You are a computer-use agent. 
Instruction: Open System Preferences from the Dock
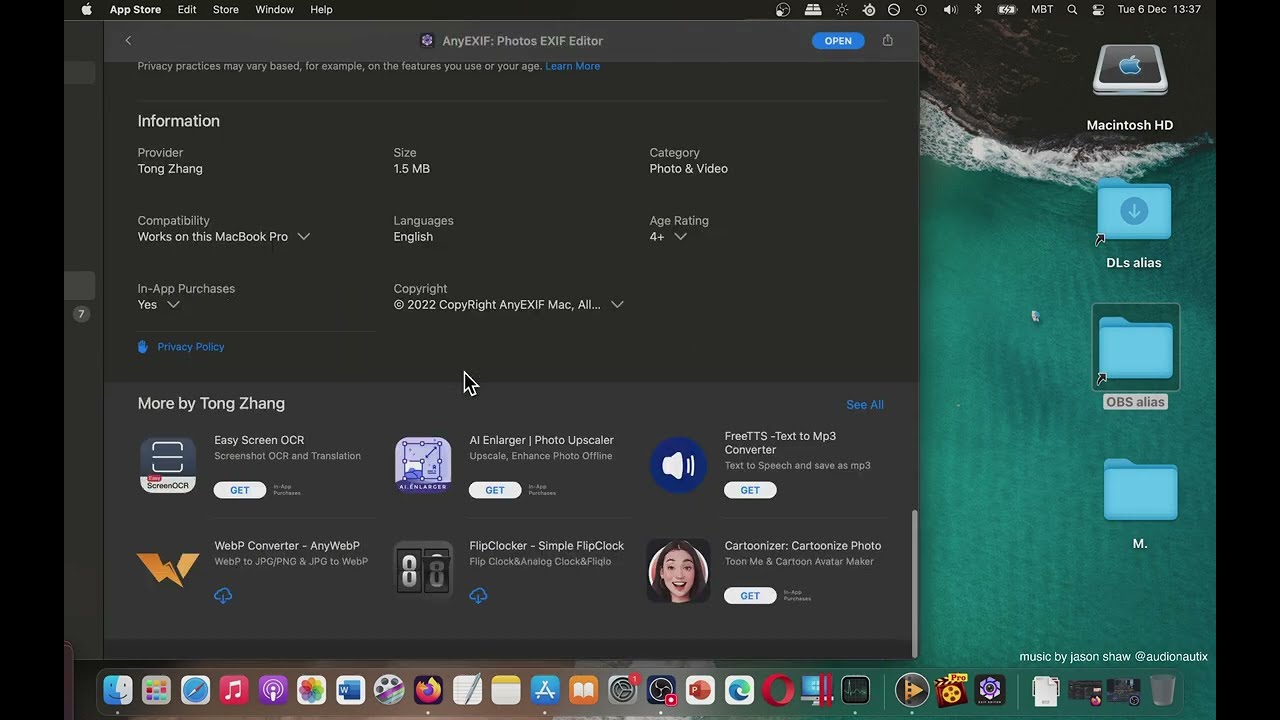click(x=623, y=690)
